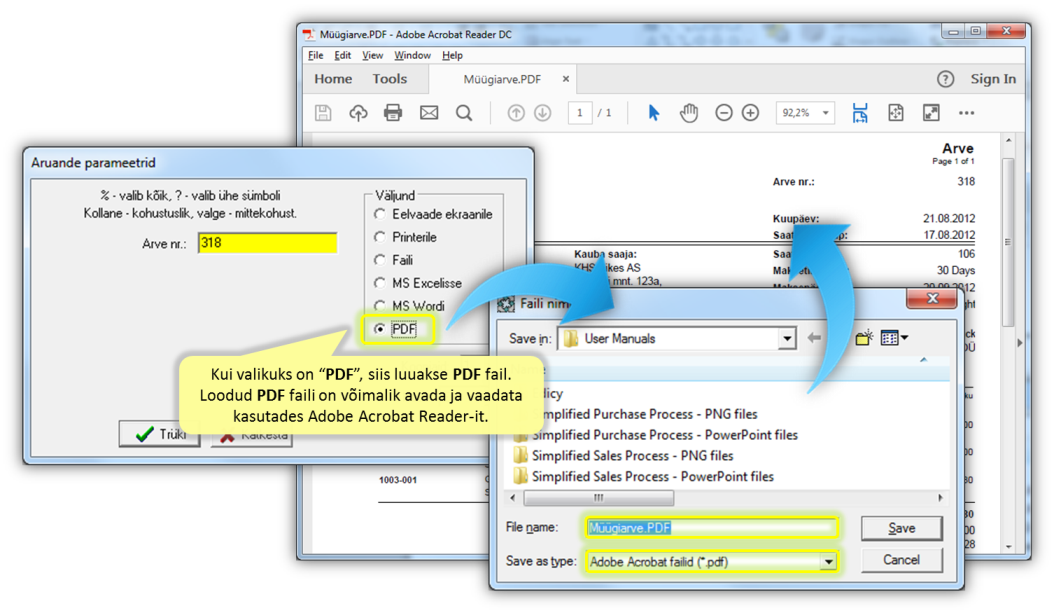Image resolution: width=1054 pixels, height=613 pixels.
Task: Select MS Excelisse output option
Action: [x=380, y=283]
